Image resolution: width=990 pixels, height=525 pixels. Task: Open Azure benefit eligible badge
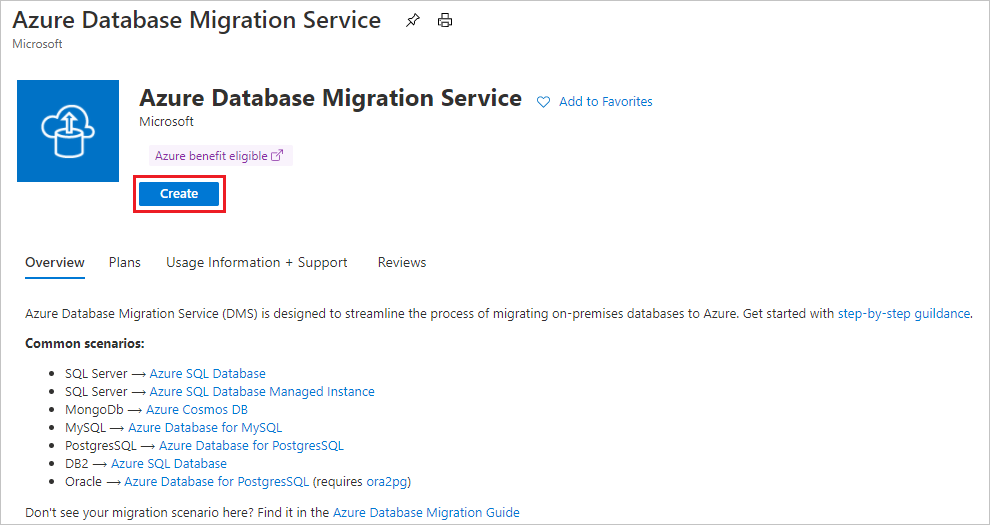211,156
